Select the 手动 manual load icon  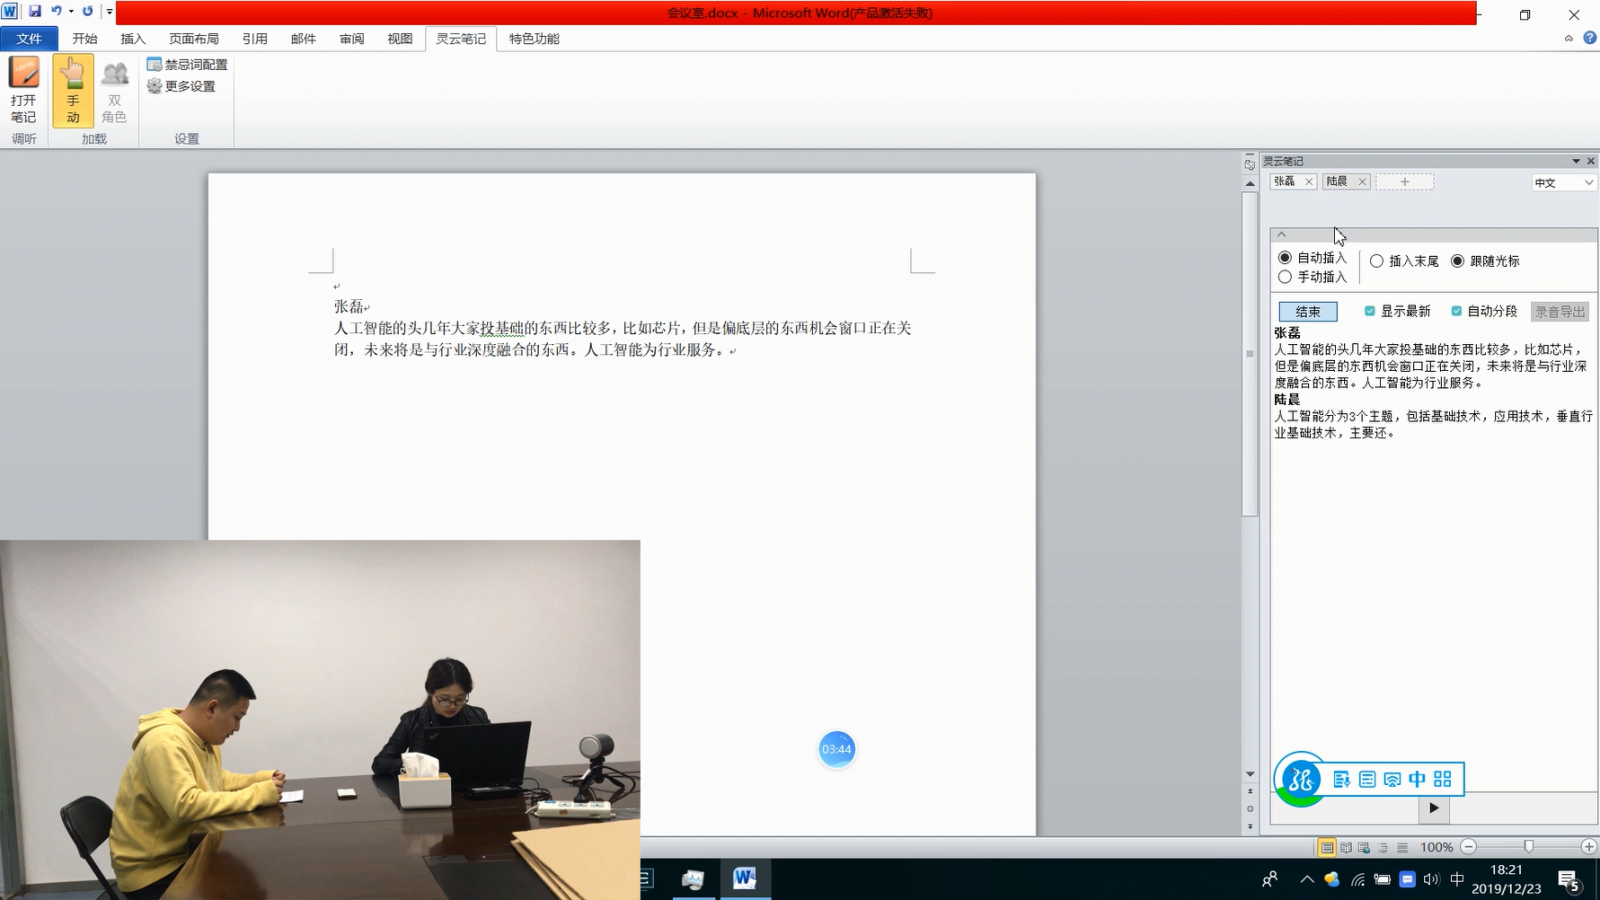point(73,88)
